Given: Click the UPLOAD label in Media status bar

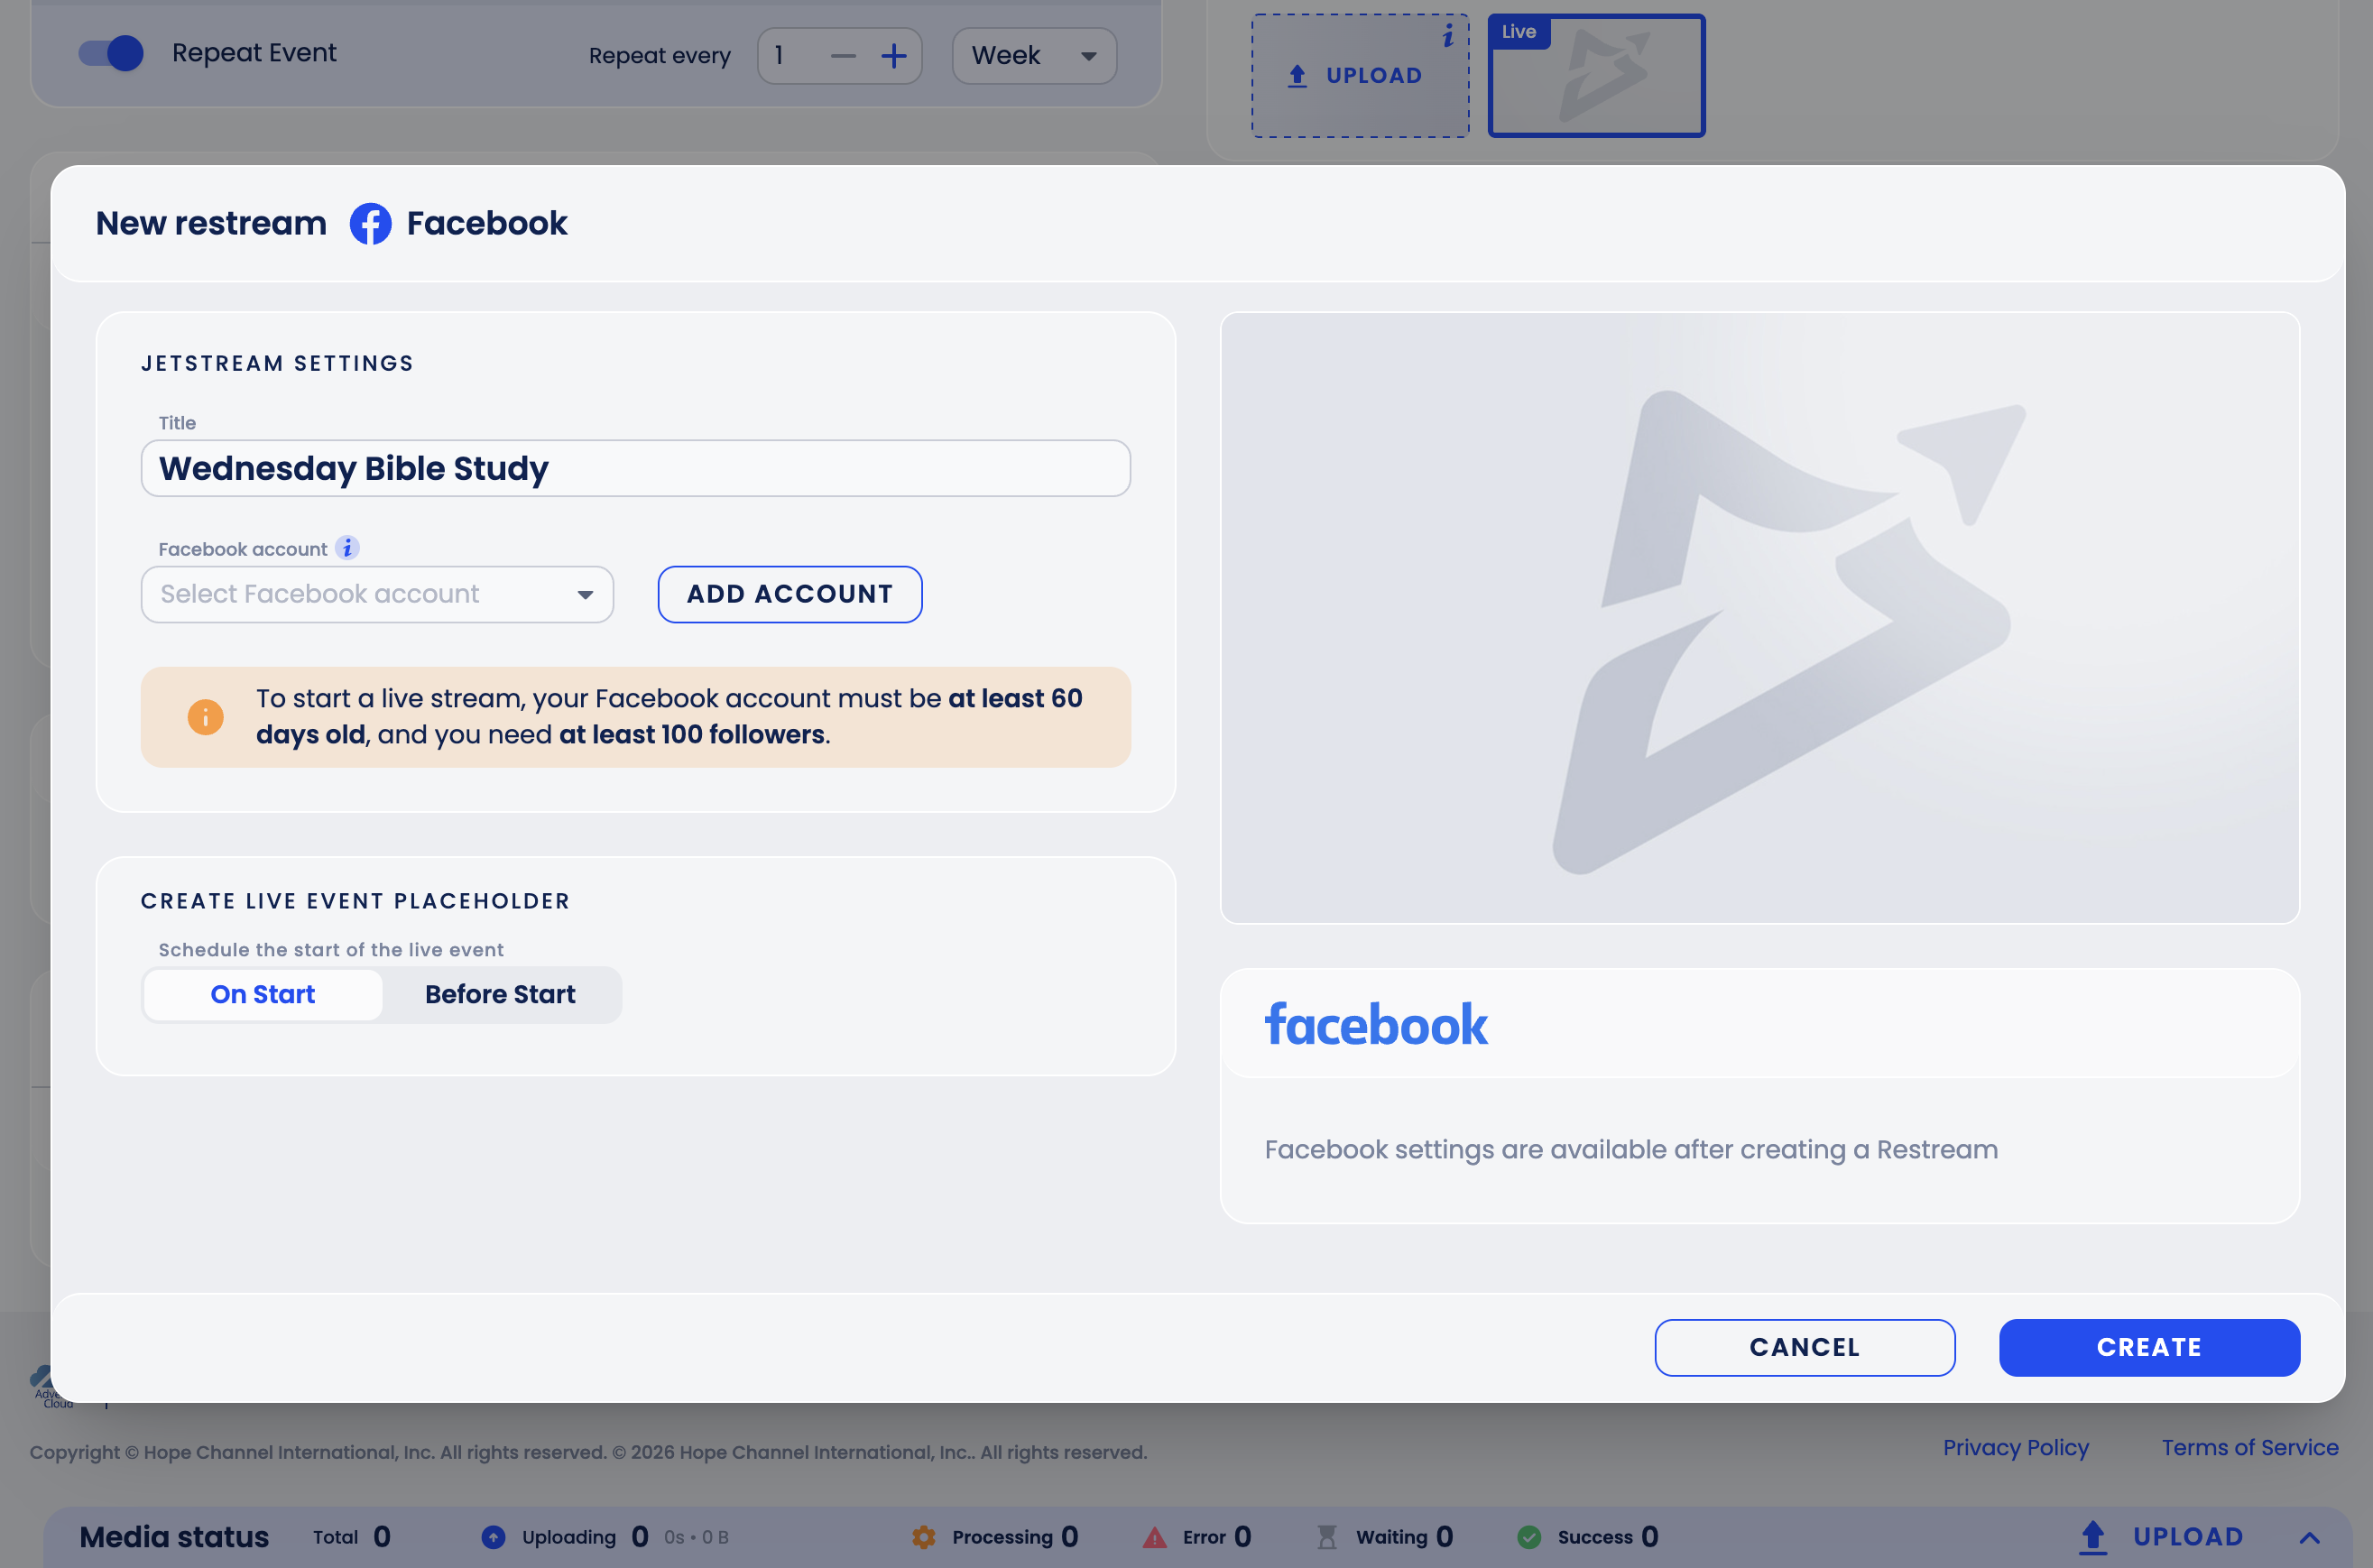Looking at the screenshot, I should (x=2187, y=1537).
